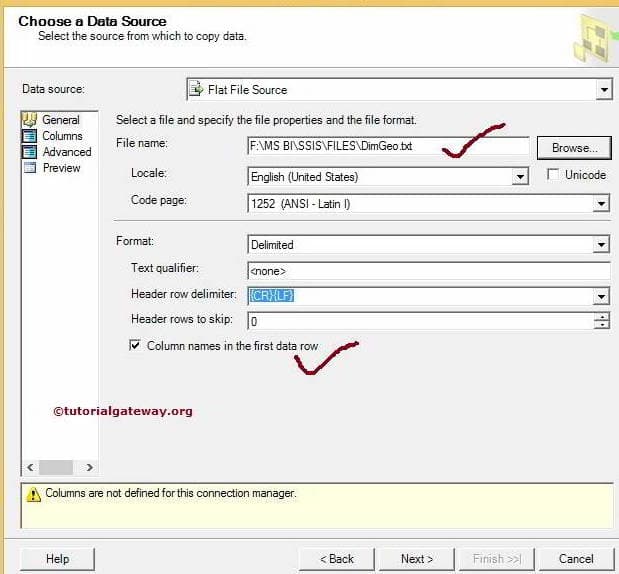Image resolution: width=619 pixels, height=574 pixels.
Task: Click the warning icon in message pane
Action: tap(34, 494)
